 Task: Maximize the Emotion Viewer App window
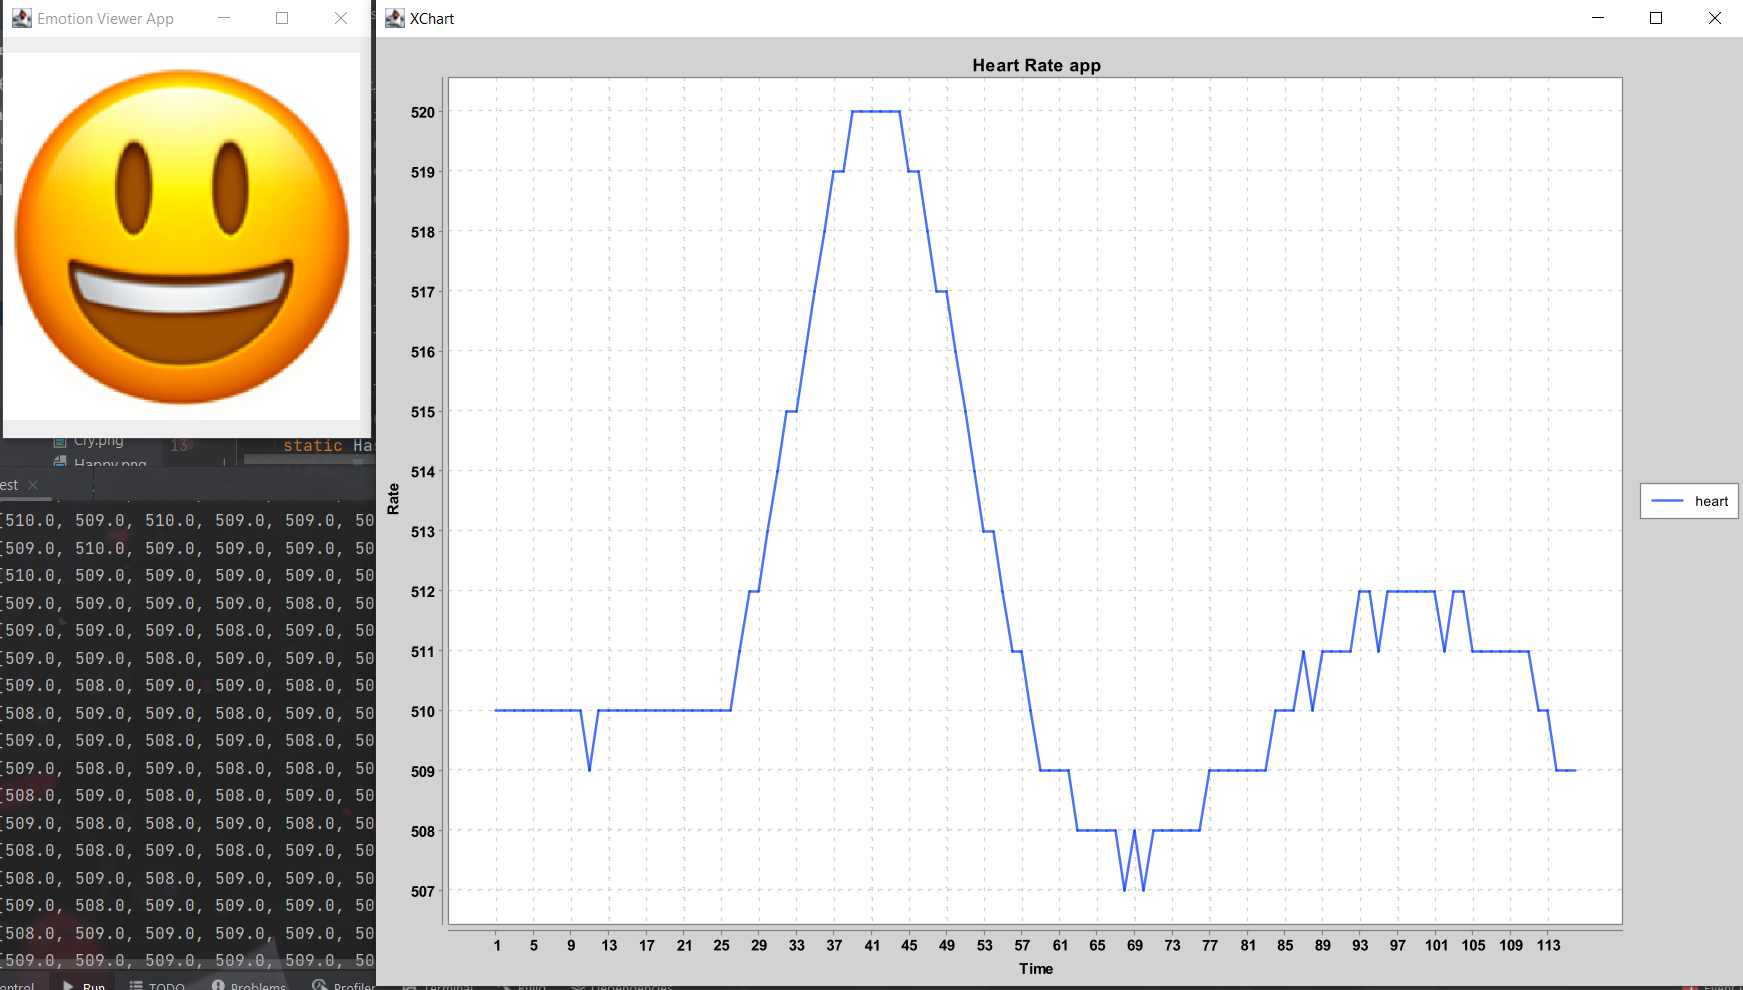282,18
